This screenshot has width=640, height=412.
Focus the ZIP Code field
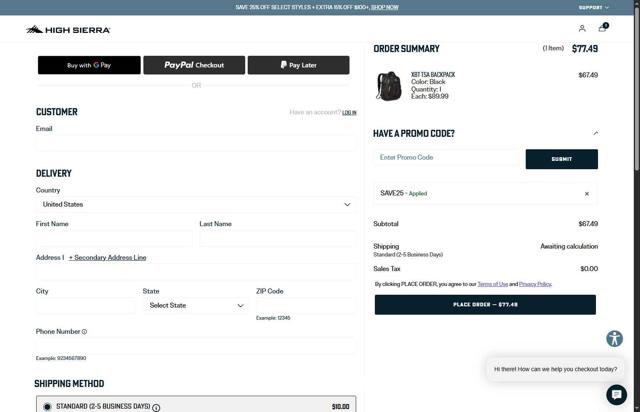[306, 305]
